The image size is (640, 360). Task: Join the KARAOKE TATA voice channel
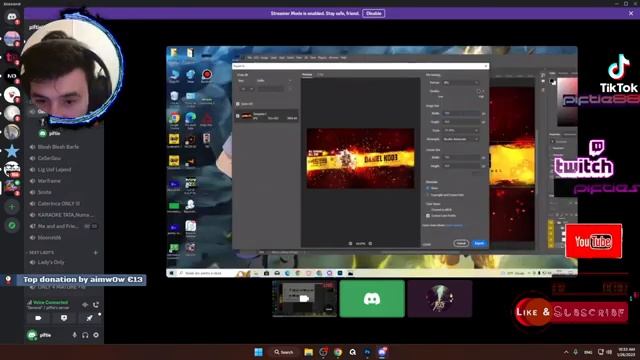click(63, 215)
